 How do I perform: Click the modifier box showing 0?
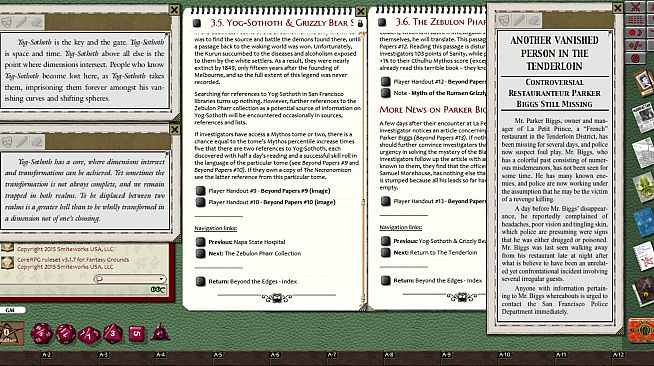11,333
